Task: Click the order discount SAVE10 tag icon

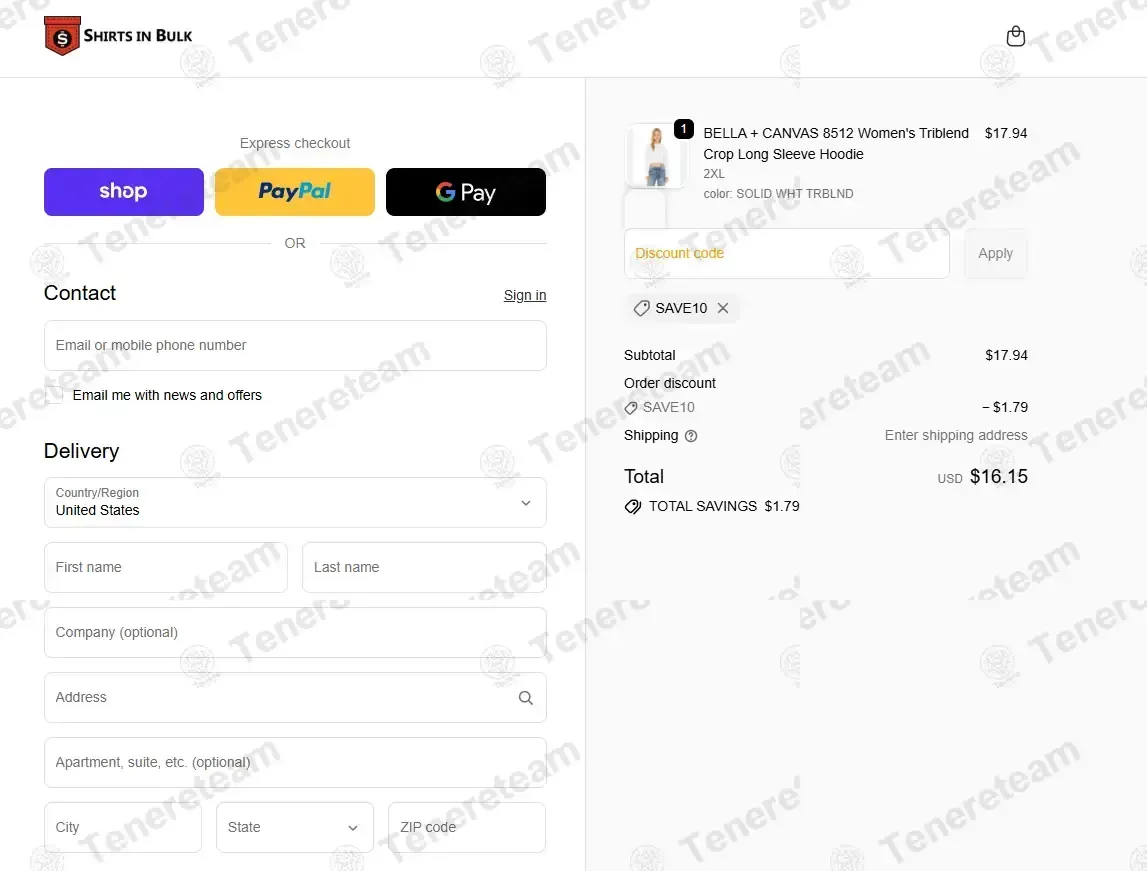Action: tap(631, 407)
